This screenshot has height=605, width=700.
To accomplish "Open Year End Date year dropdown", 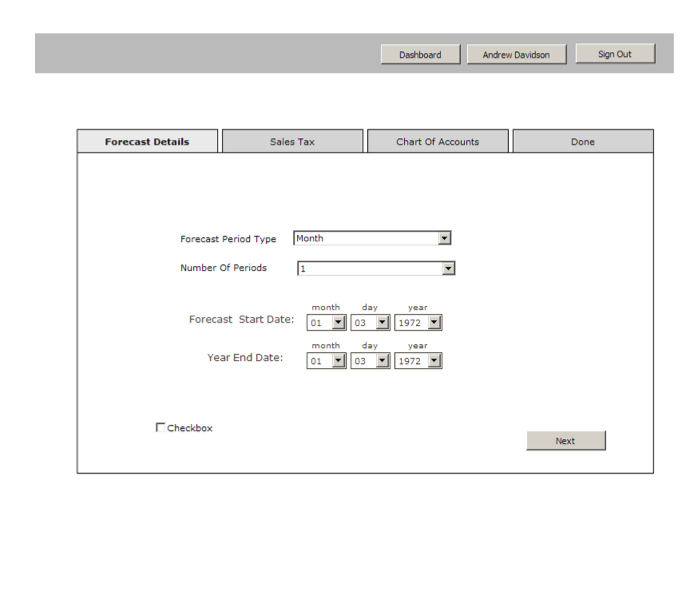I will (x=434, y=361).
